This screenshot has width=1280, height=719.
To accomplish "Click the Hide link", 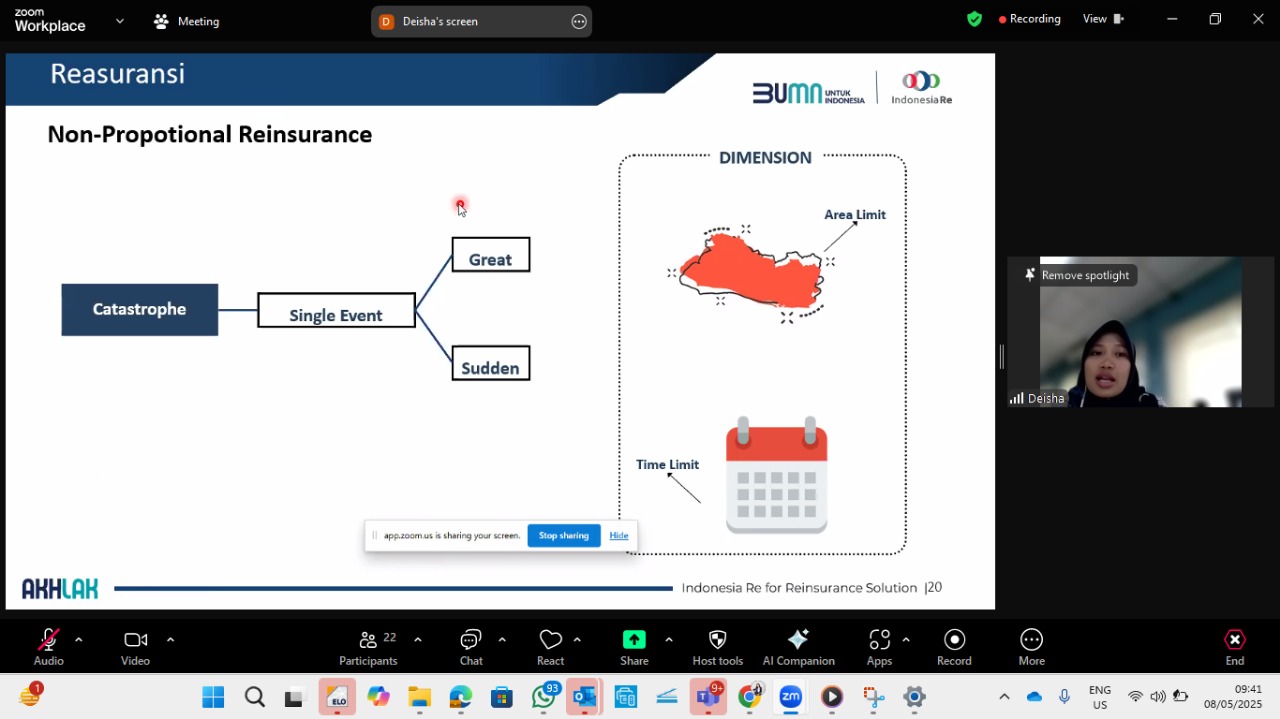I will pos(619,536).
